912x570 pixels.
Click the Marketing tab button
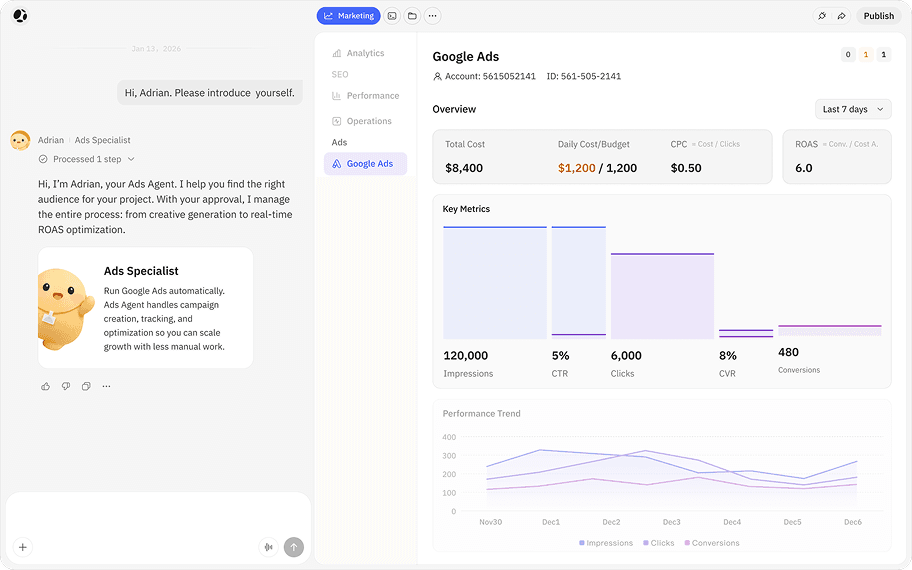click(348, 16)
